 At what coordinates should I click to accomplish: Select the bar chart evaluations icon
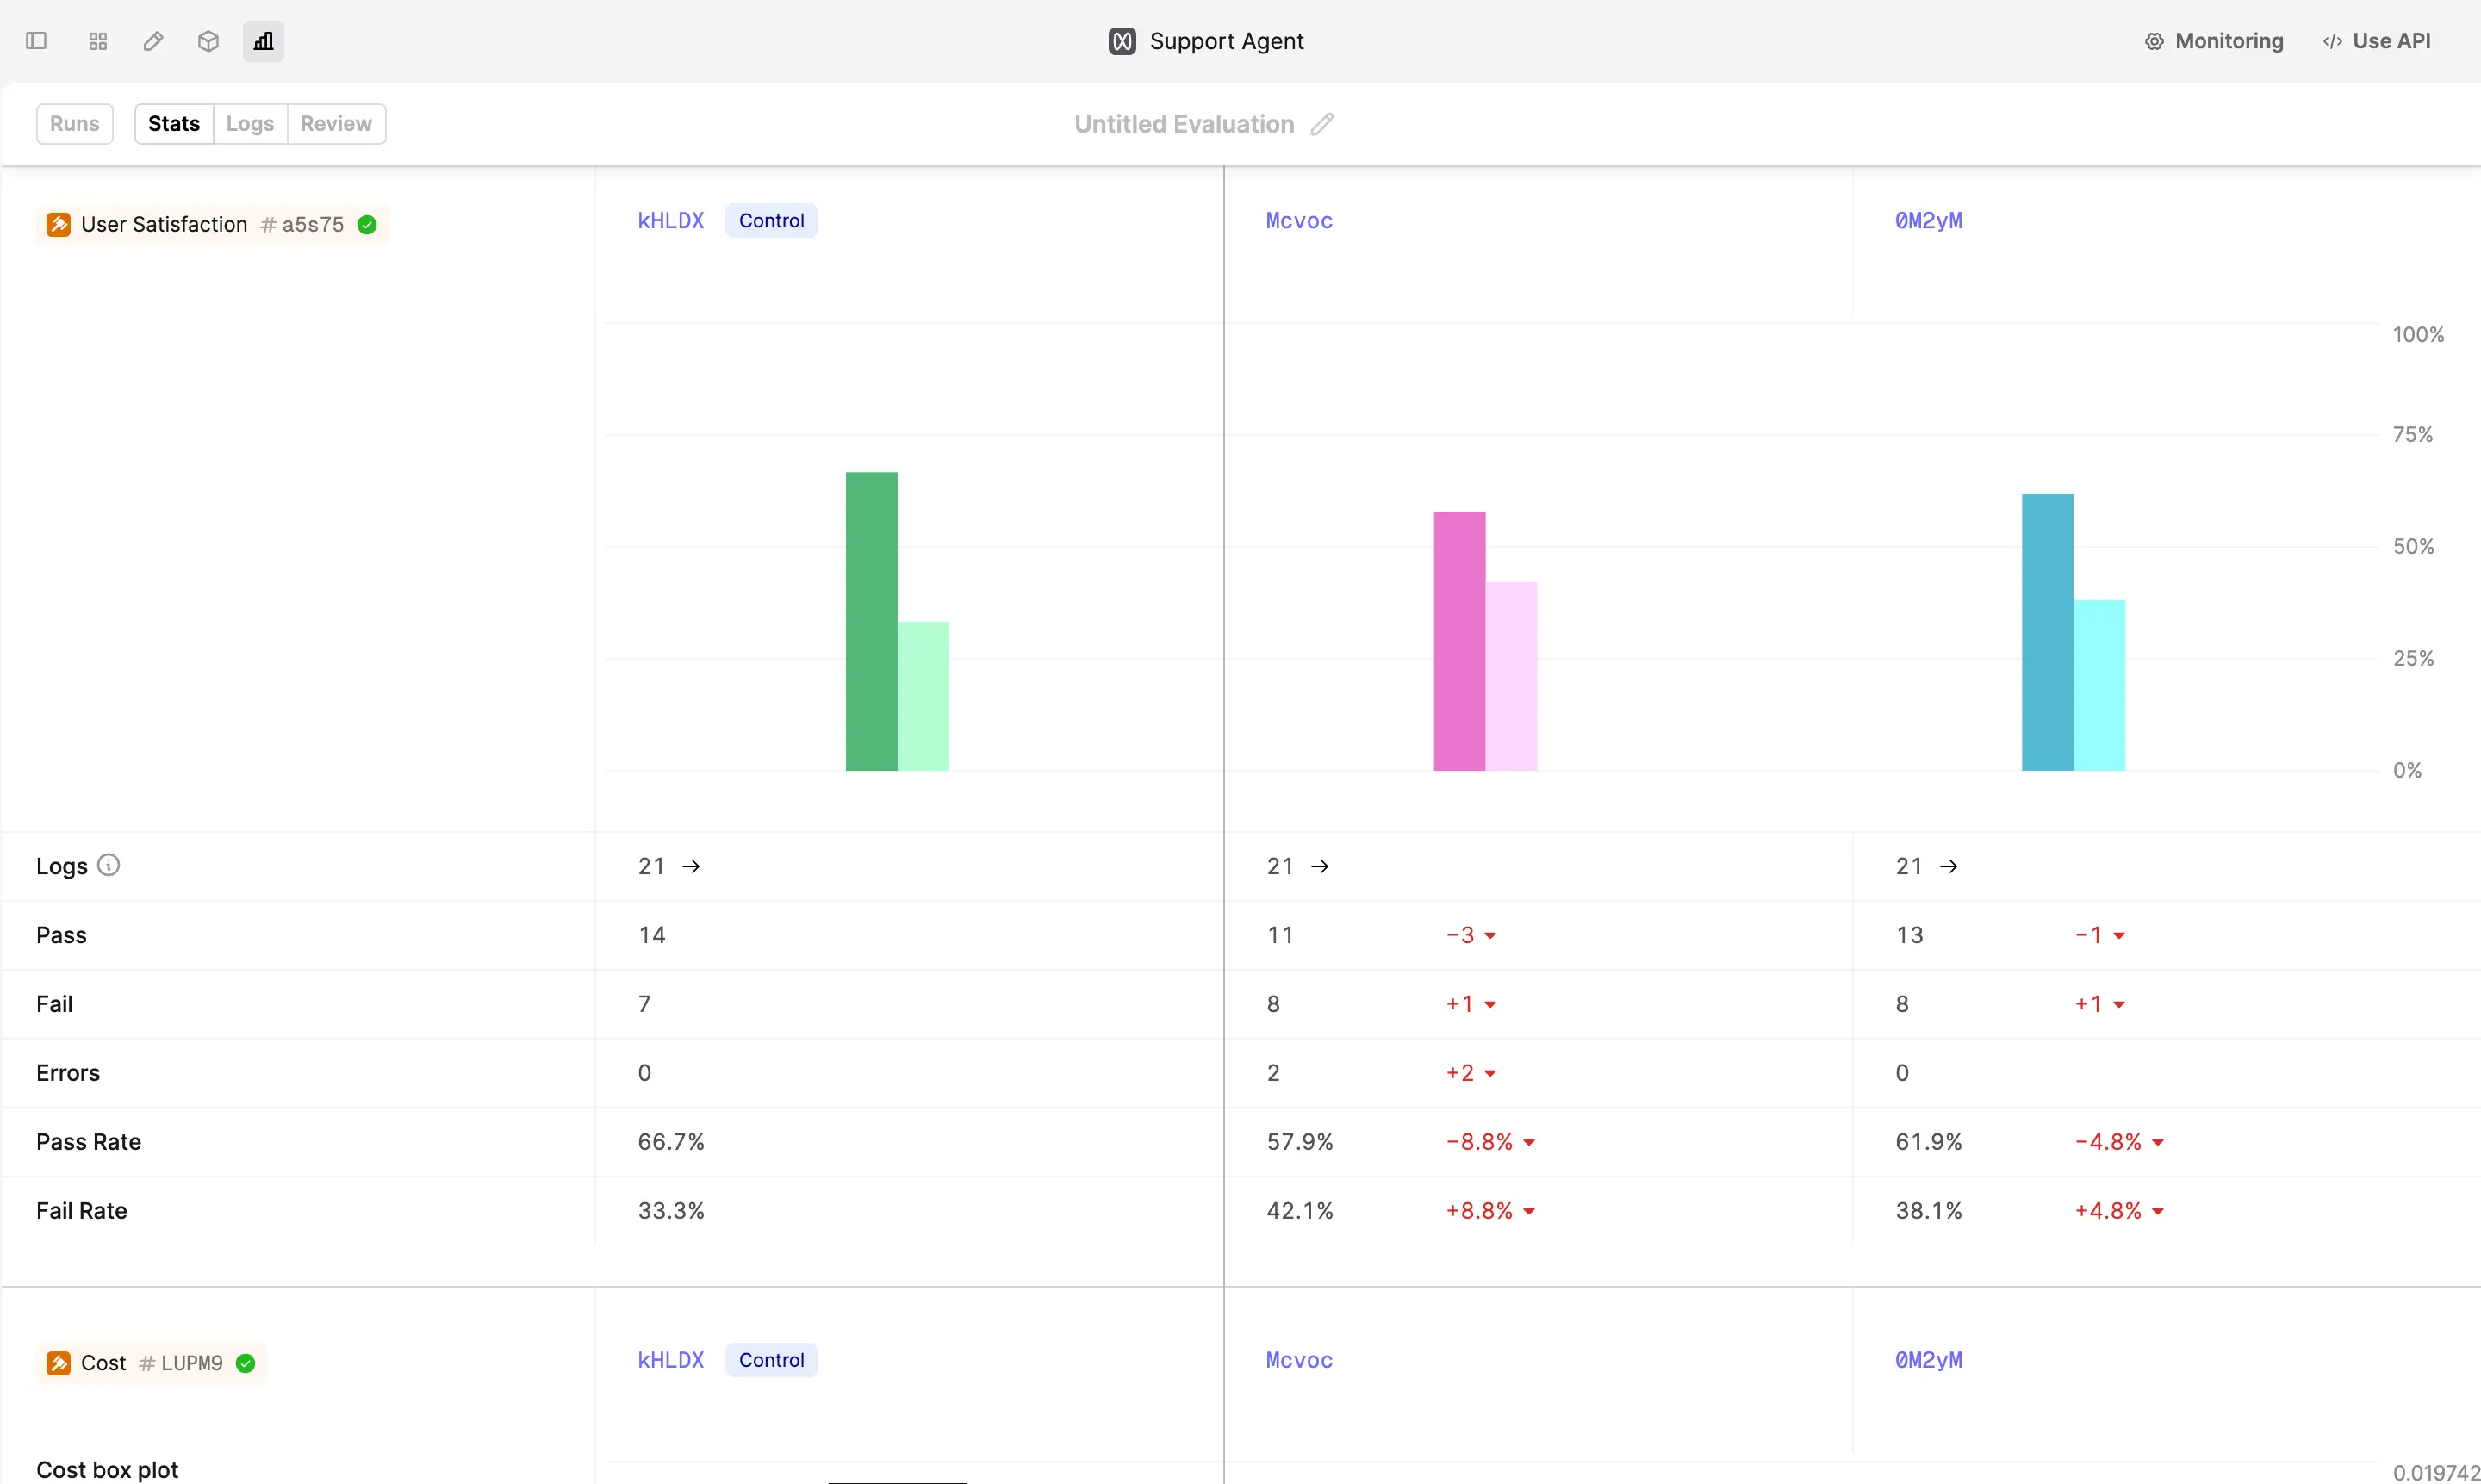(x=263, y=41)
